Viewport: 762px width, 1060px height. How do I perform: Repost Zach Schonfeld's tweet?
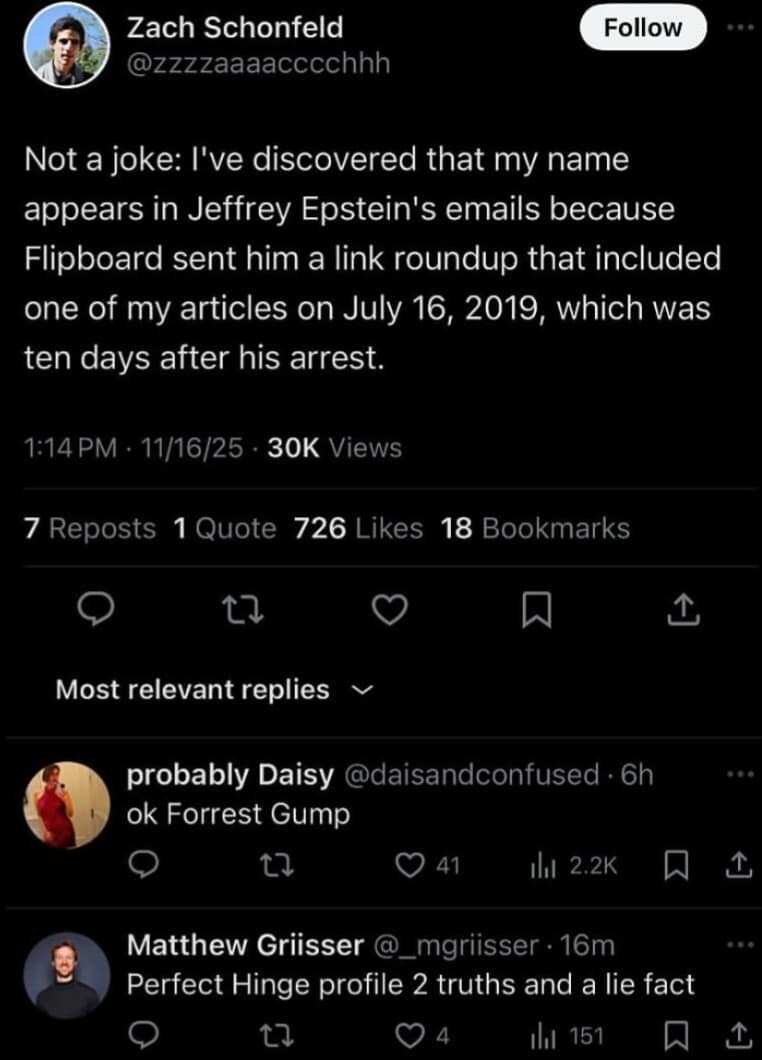[243, 610]
